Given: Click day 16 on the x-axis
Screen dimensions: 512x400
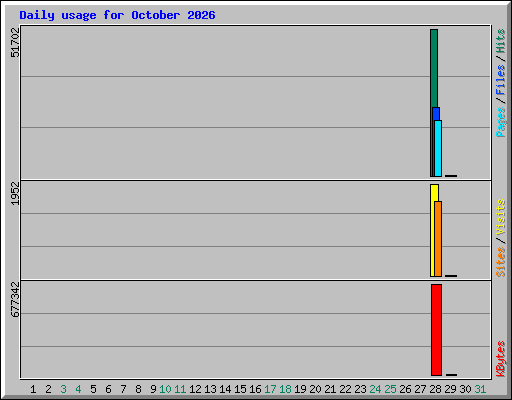Looking at the screenshot, I should pos(255,389).
